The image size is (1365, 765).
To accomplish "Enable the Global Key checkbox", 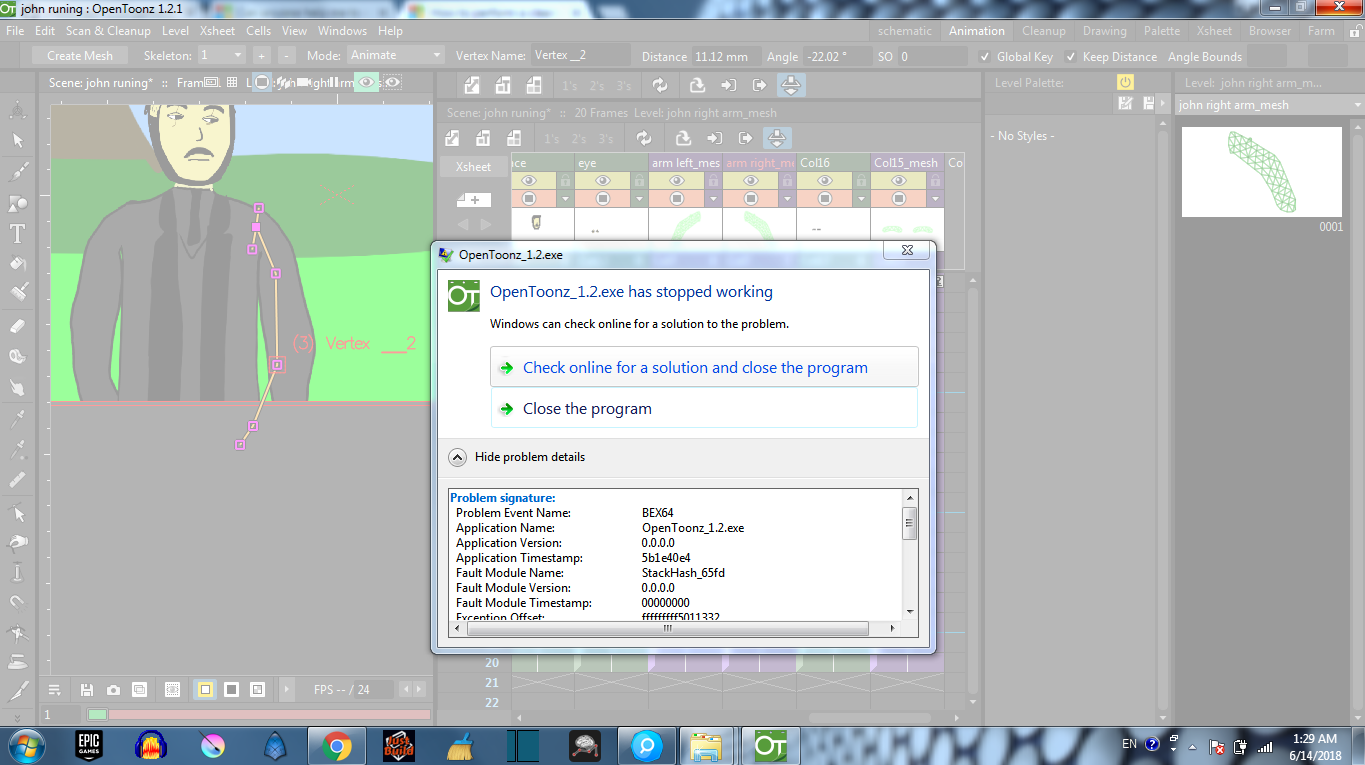I will [987, 57].
